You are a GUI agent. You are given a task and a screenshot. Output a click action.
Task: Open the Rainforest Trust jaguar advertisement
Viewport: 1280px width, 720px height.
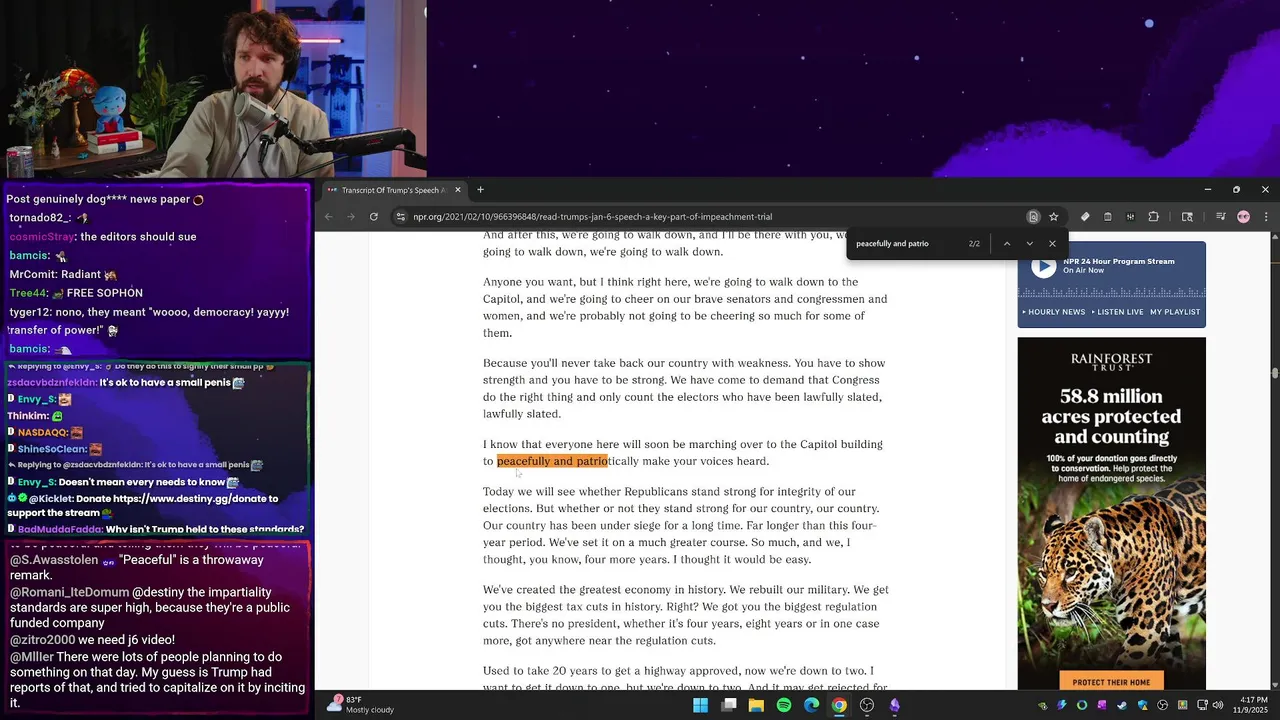click(1112, 513)
